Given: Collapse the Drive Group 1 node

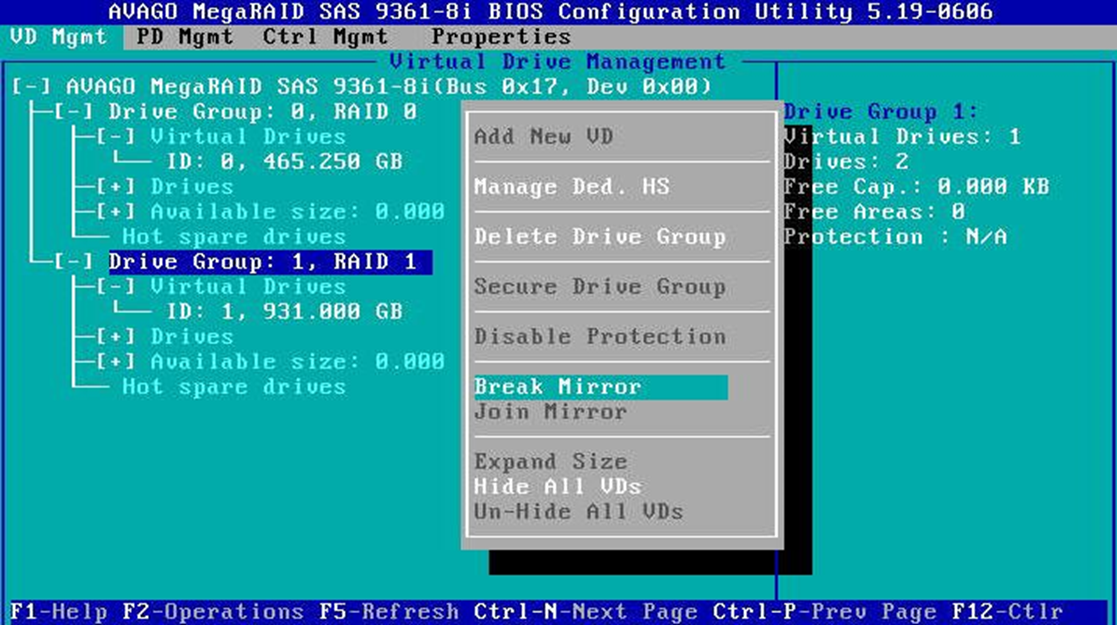Looking at the screenshot, I should (x=73, y=262).
